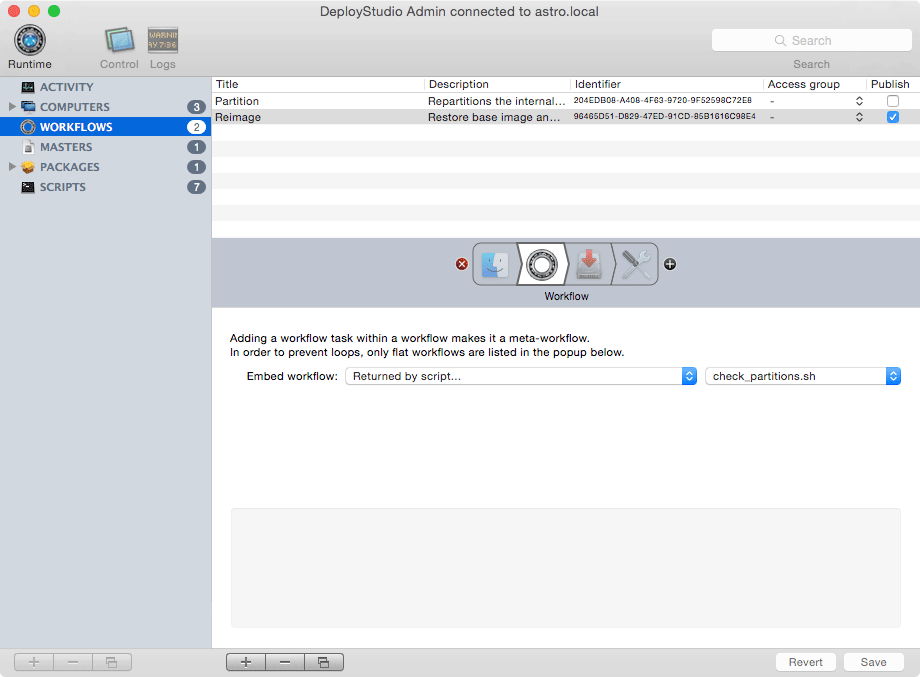Open the Control toolbar icon
The width and height of the screenshot is (920, 677).
(x=119, y=42)
